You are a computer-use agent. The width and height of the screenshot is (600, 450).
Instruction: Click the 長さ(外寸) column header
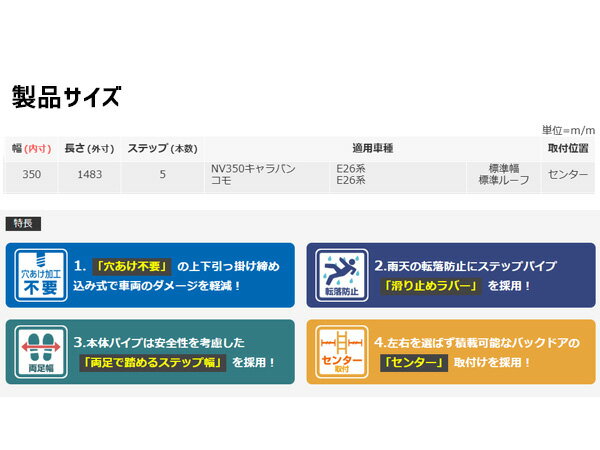89,148
